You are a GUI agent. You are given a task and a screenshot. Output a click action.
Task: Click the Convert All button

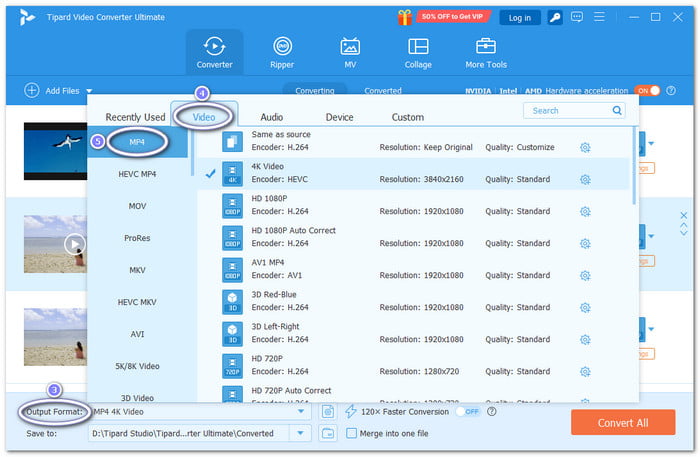623,422
